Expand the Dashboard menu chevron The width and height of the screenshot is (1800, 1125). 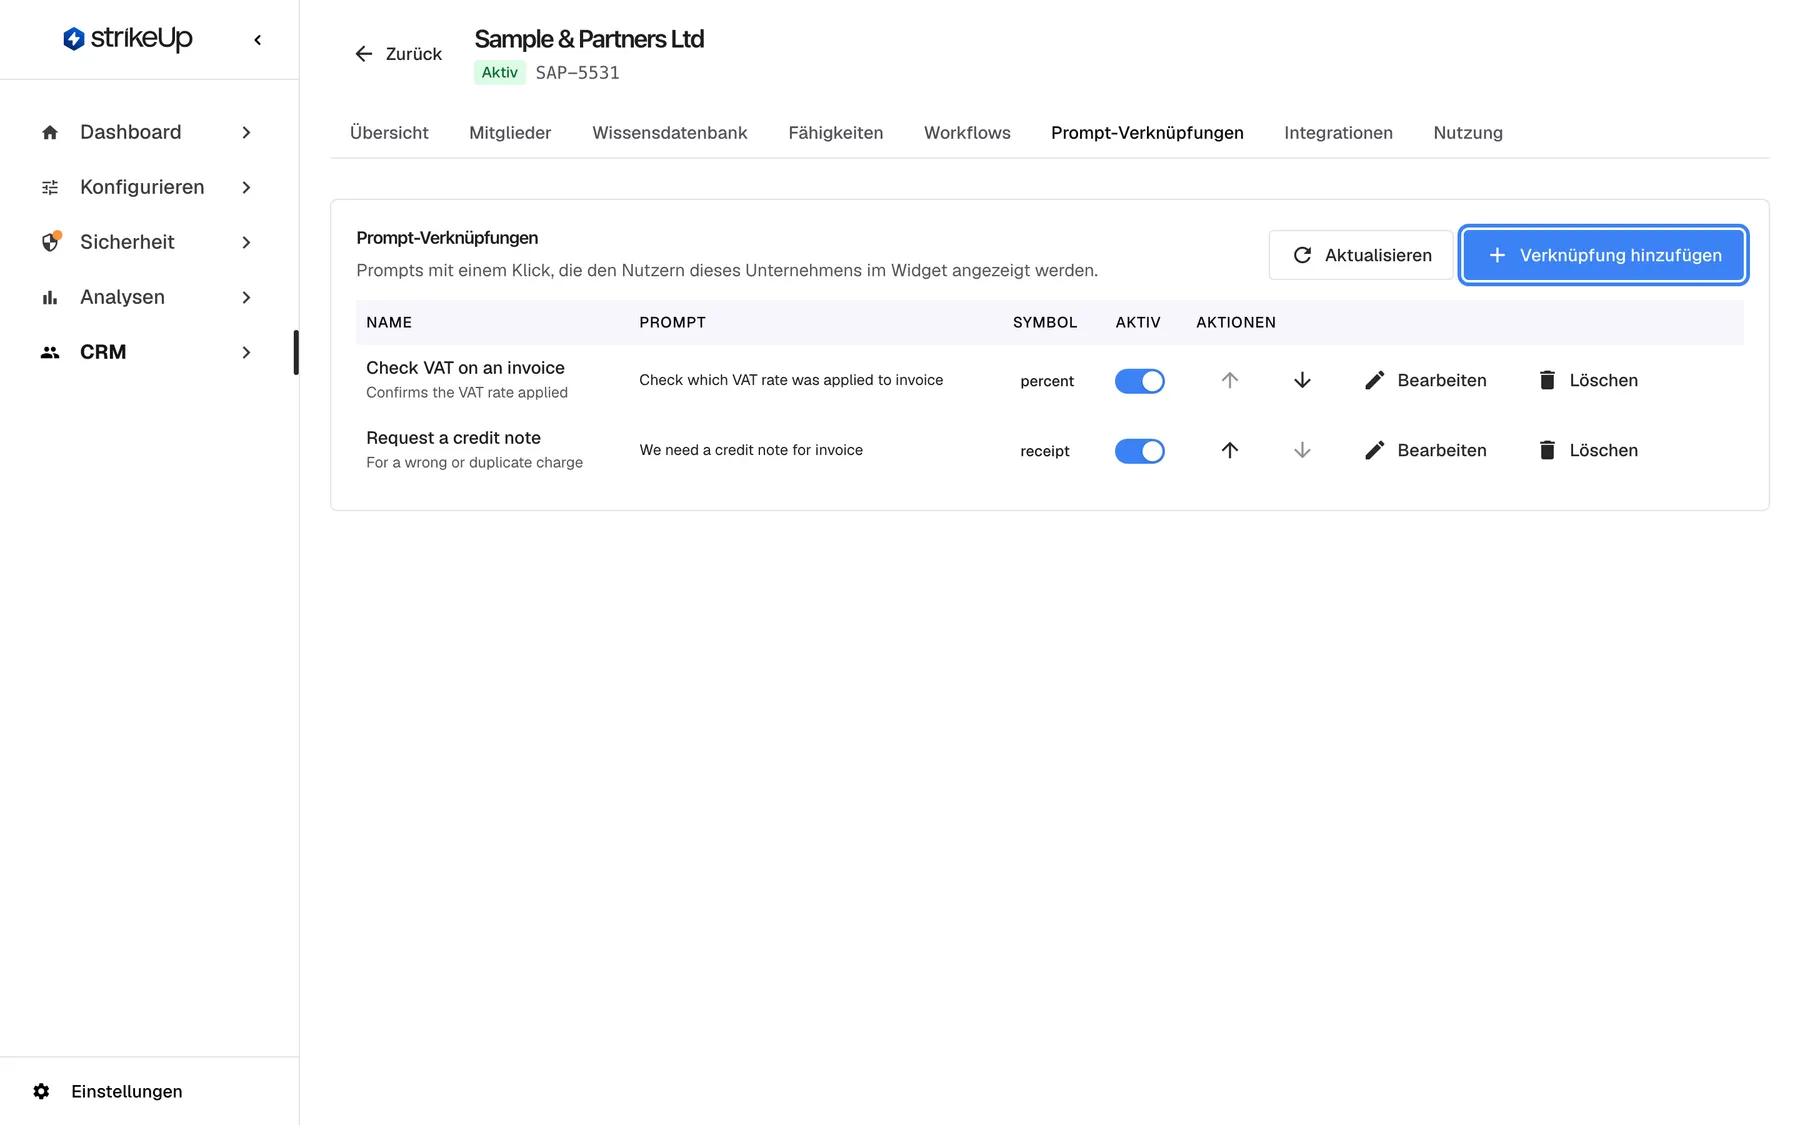246,132
